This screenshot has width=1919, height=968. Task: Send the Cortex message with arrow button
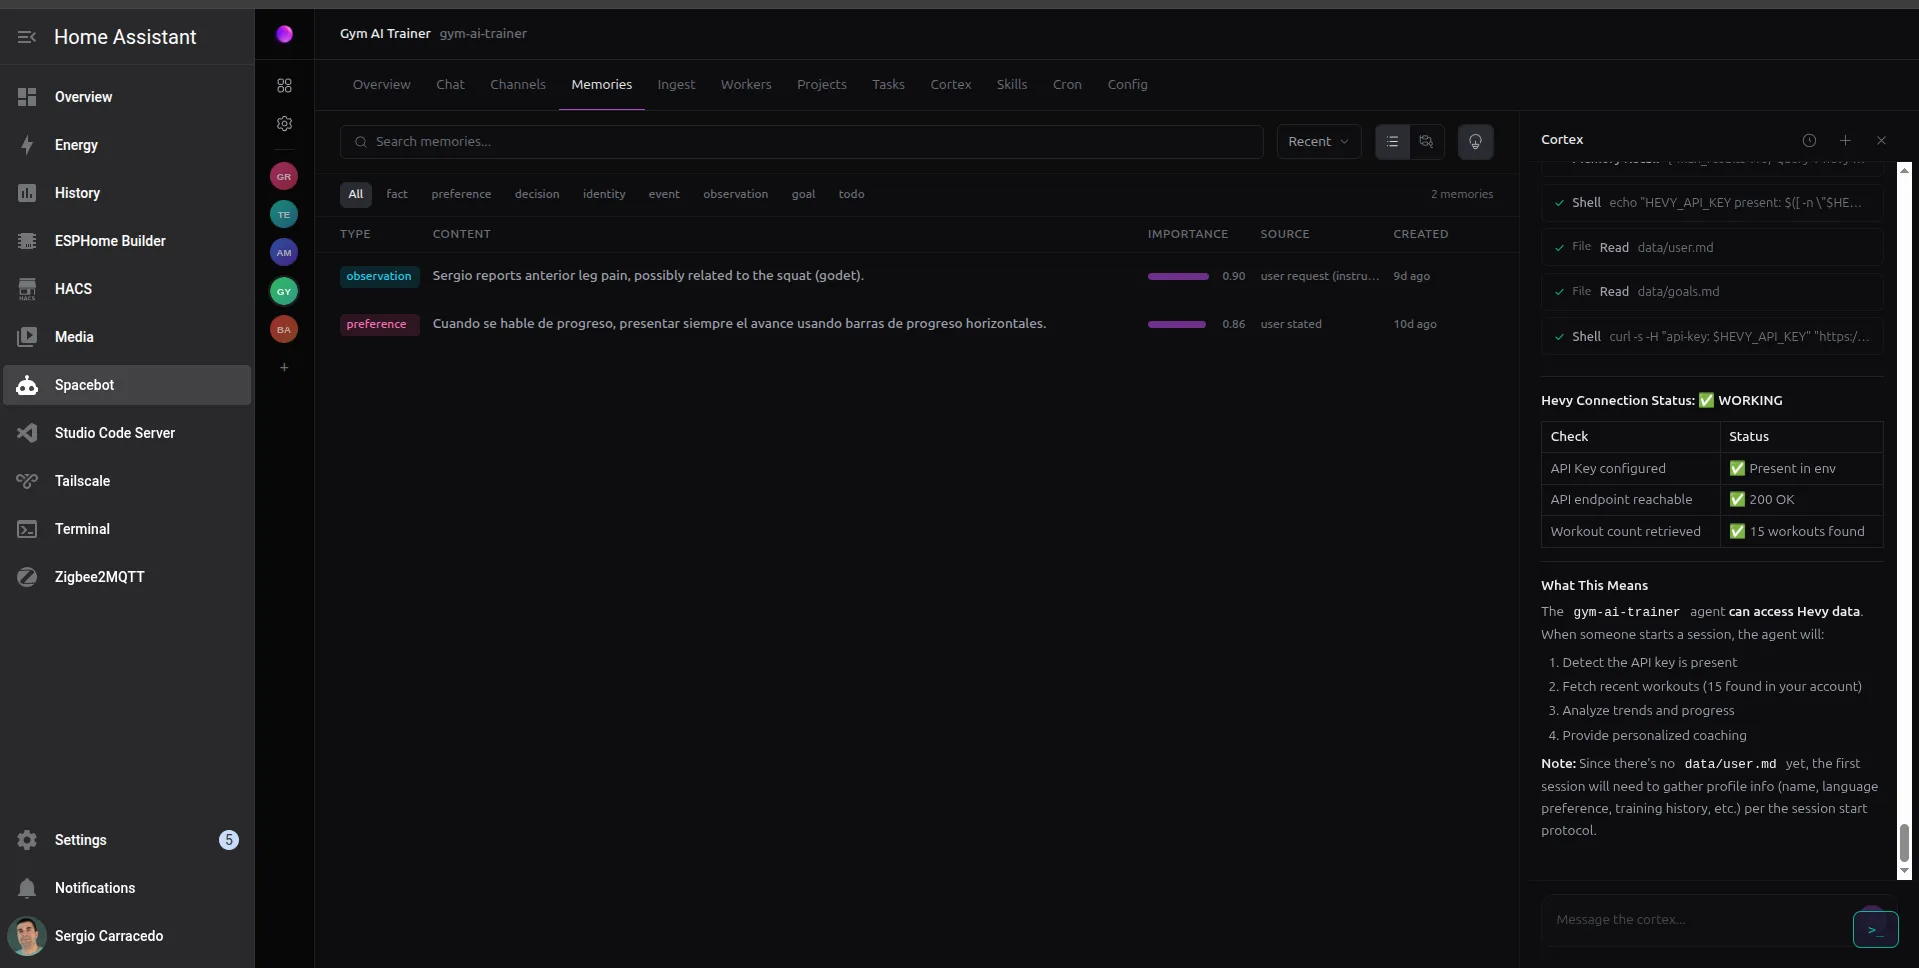[1874, 929]
